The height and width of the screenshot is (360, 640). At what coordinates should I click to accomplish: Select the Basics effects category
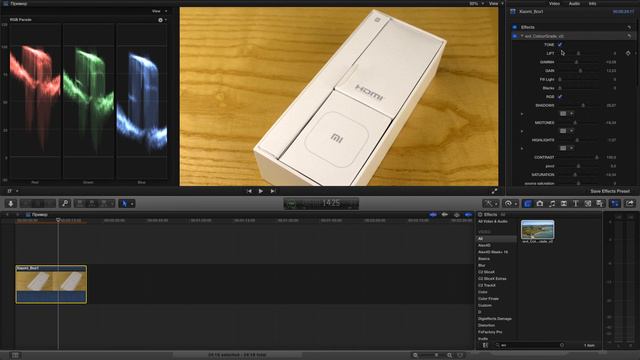484,259
